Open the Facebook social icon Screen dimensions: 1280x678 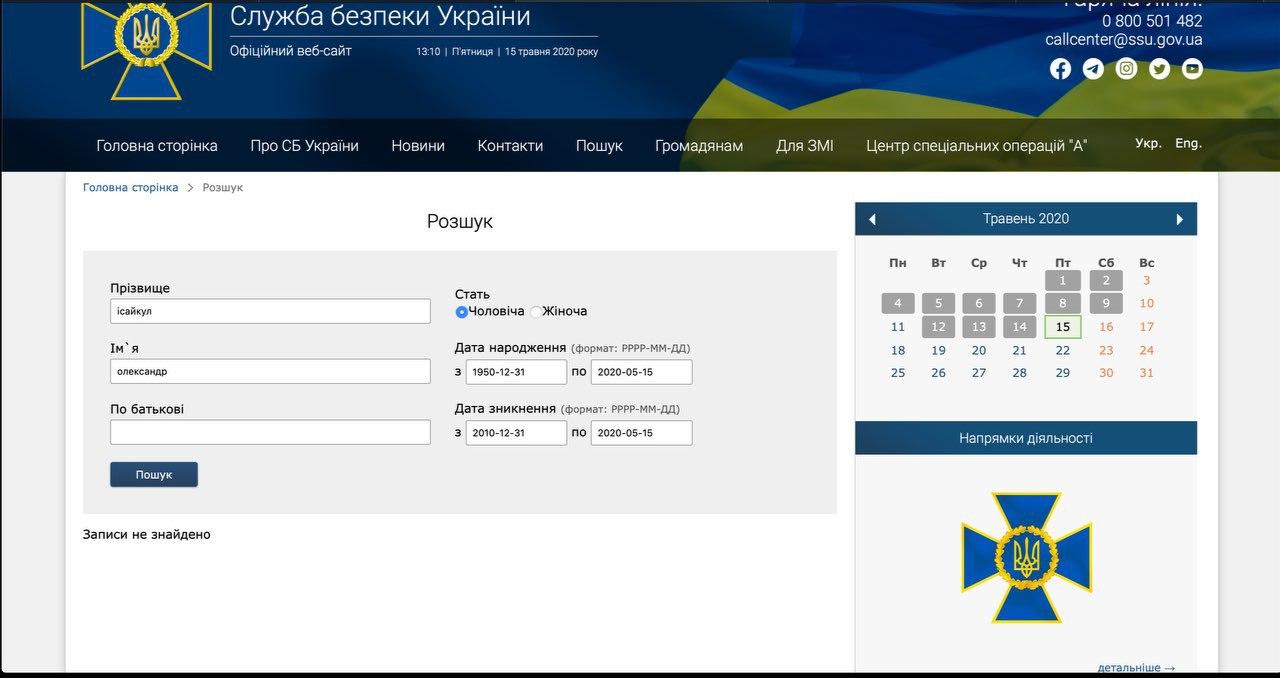(1060, 69)
